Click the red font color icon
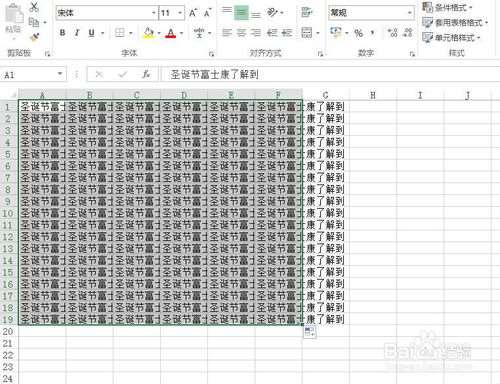Viewport: 500px width, 384px height. (x=171, y=33)
